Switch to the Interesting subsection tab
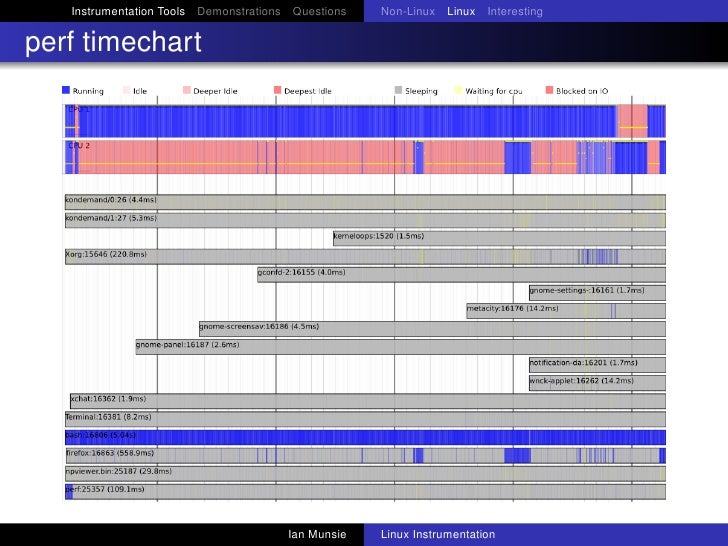The width and height of the screenshot is (728, 546). click(515, 12)
